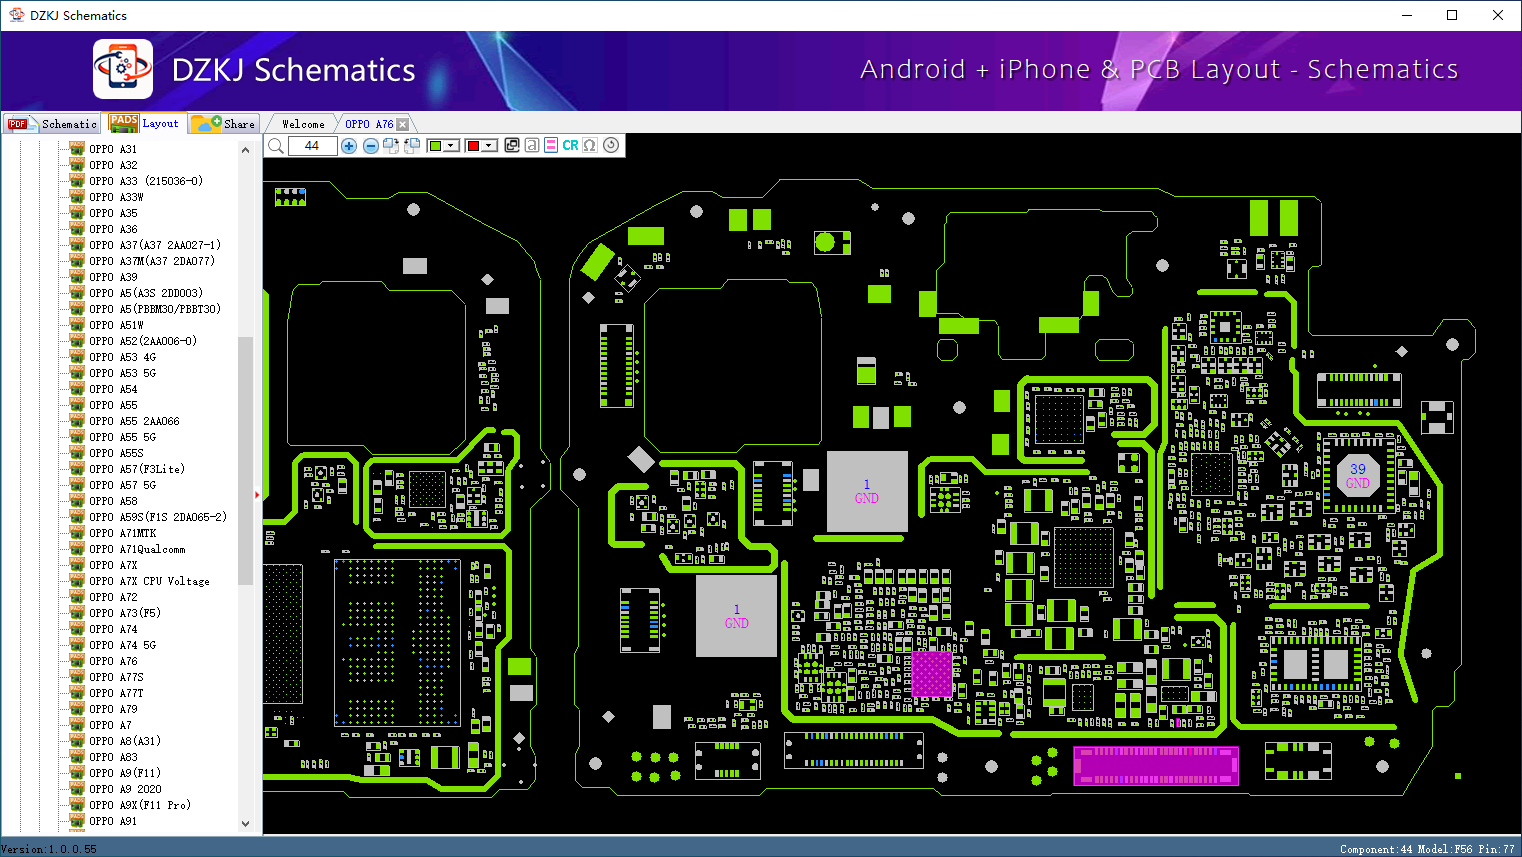Open the 'OPPO A33 (215036-0)' entry
This screenshot has height=857, width=1522.
(x=146, y=181)
